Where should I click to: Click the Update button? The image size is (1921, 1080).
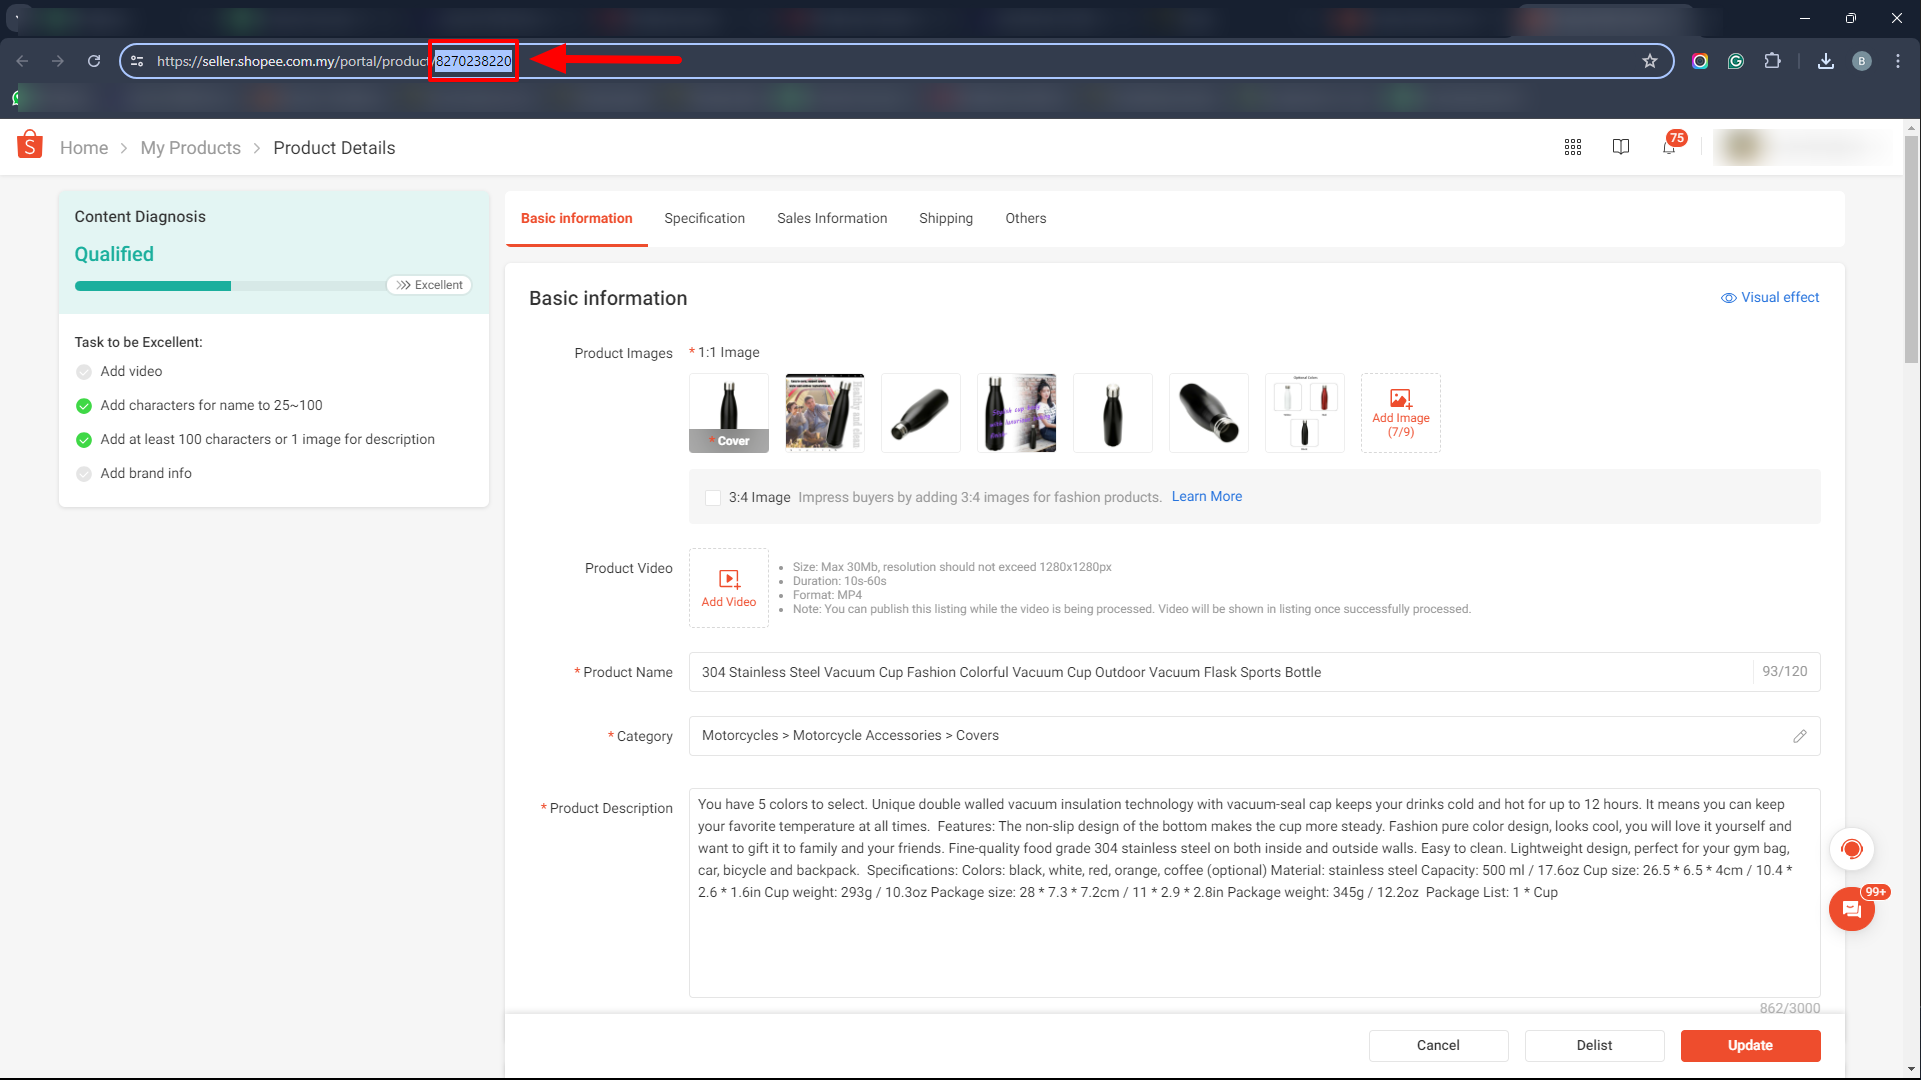click(1750, 1045)
